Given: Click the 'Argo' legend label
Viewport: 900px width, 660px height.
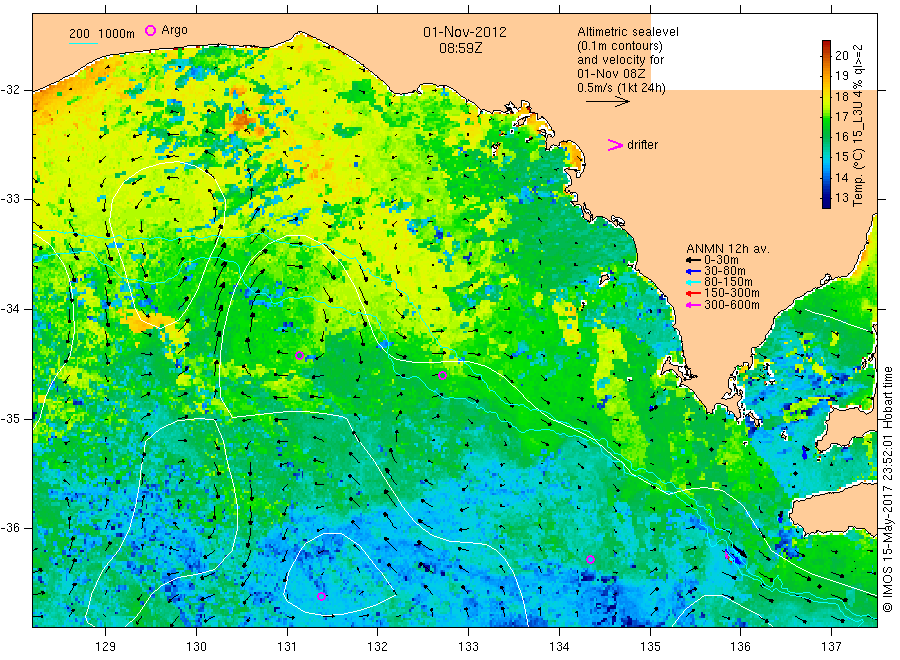Looking at the screenshot, I should tap(174, 30).
